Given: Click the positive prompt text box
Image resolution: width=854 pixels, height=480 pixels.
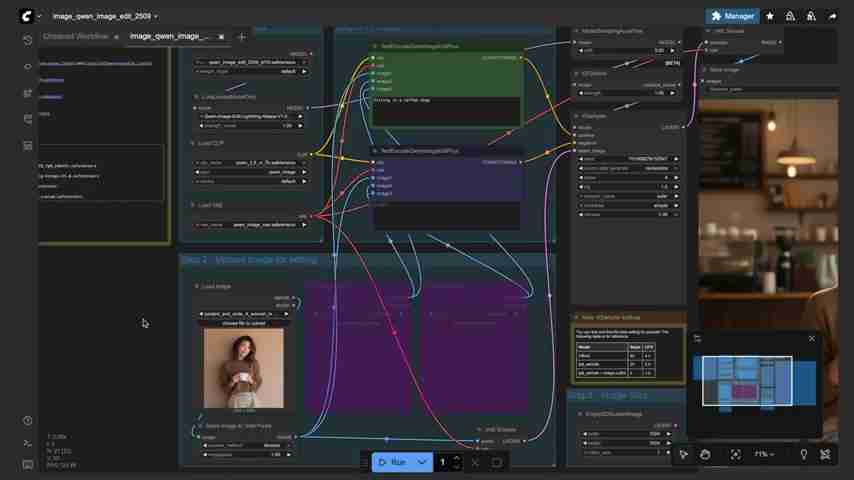Looking at the screenshot, I should coord(446,111).
